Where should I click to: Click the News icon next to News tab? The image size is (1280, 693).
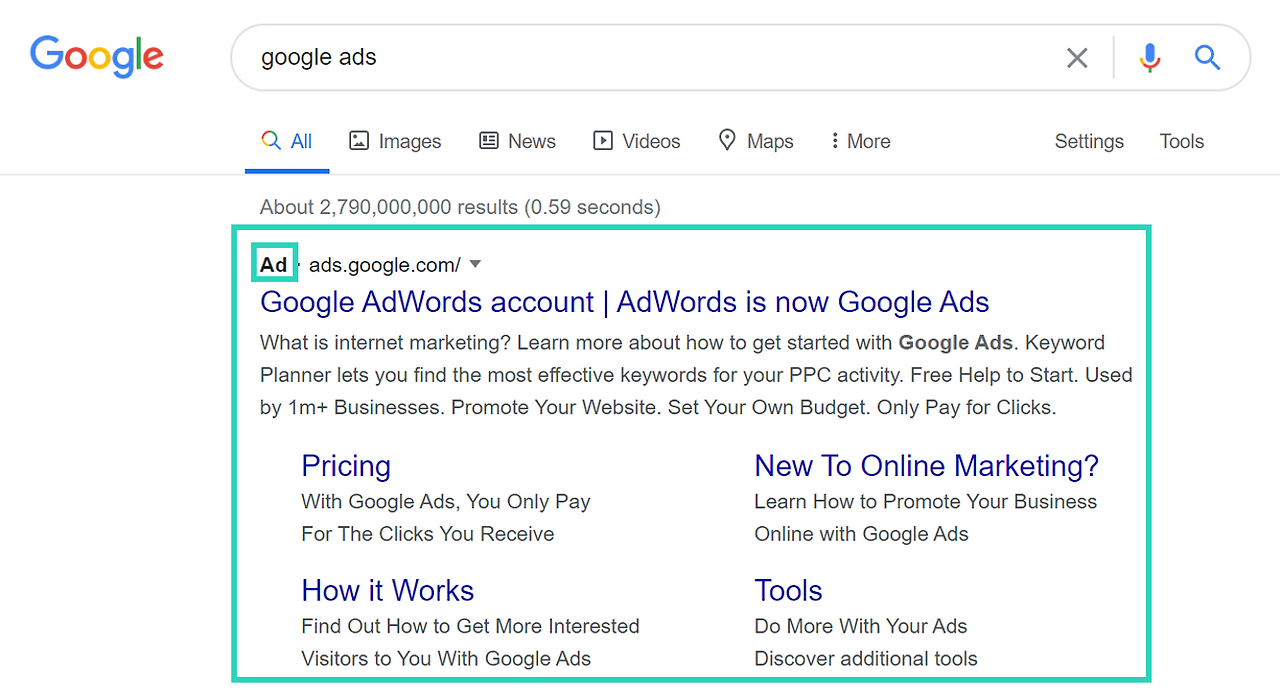pyautogui.click(x=488, y=140)
